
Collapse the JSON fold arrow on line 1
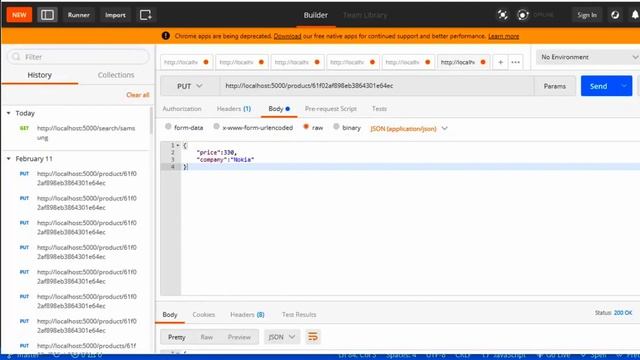point(178,145)
